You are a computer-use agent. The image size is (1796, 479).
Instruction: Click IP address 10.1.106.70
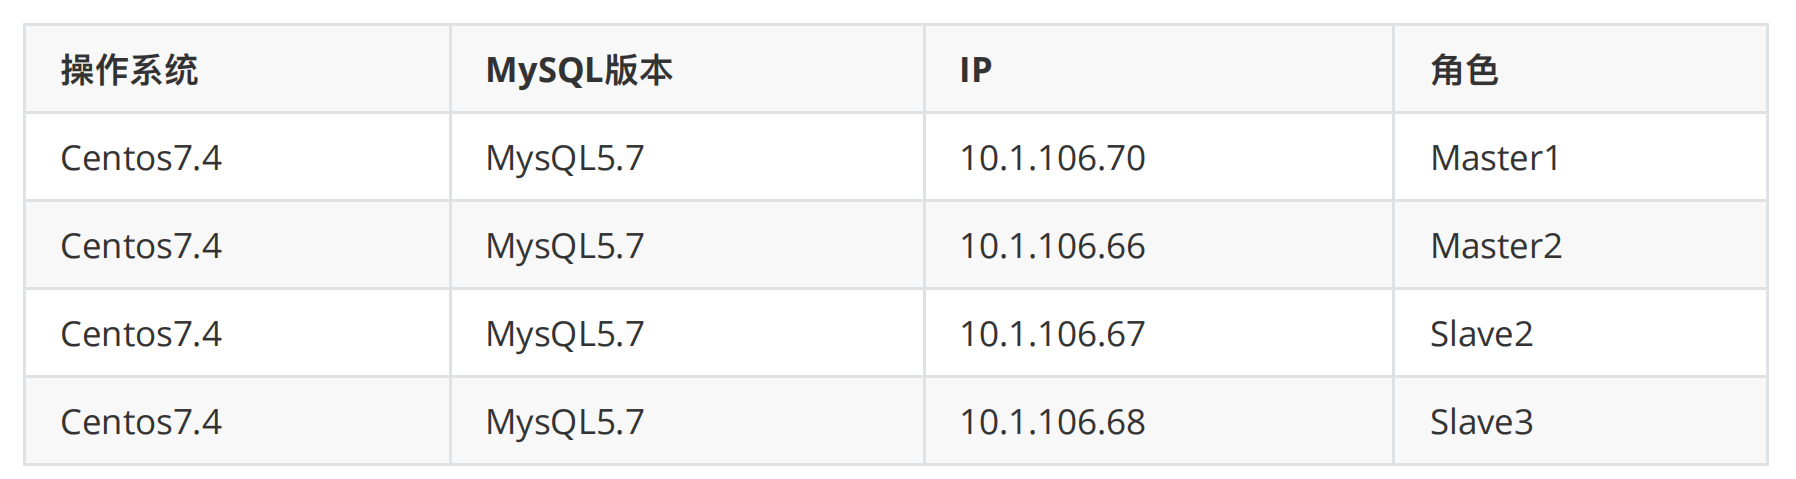pyautogui.click(x=1052, y=158)
